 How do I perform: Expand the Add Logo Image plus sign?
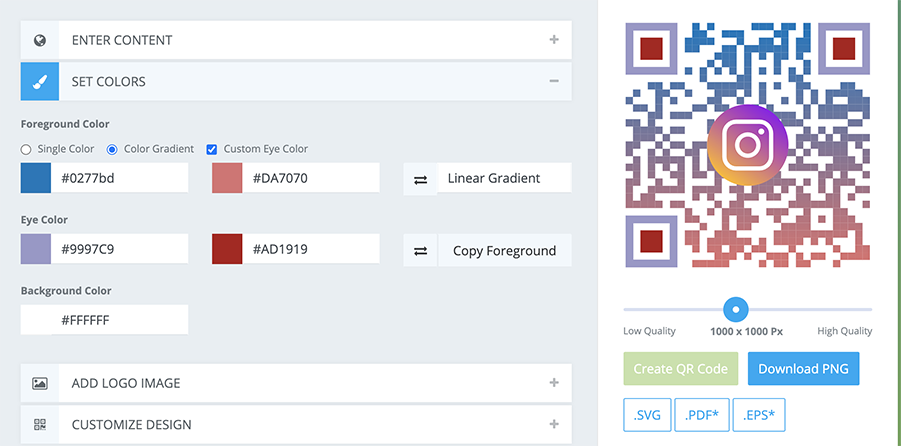click(554, 383)
